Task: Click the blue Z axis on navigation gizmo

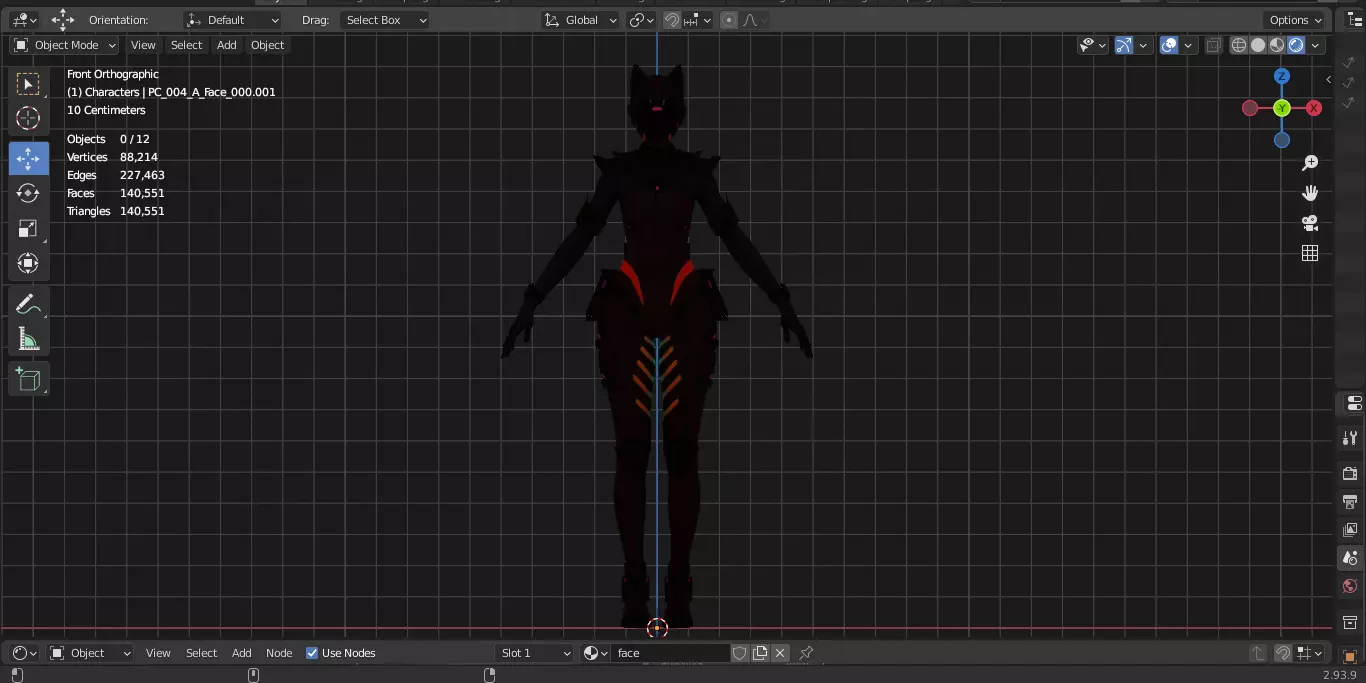Action: click(x=1282, y=76)
